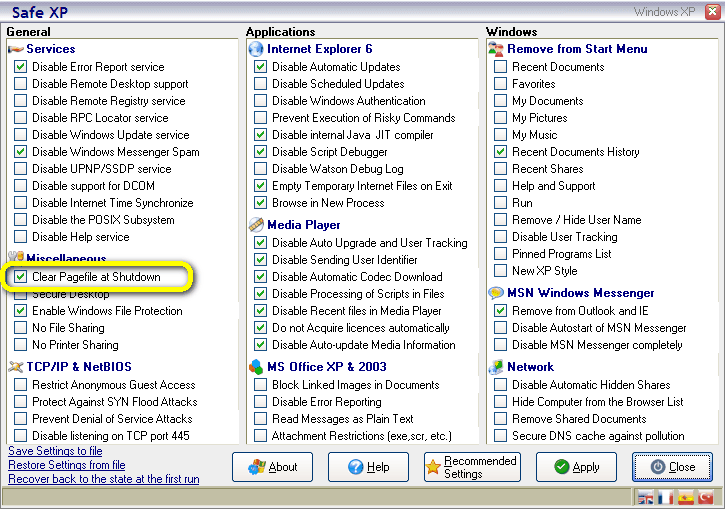725x509 pixels.
Task: Uncheck Disable Script Debugger
Action: (260, 152)
